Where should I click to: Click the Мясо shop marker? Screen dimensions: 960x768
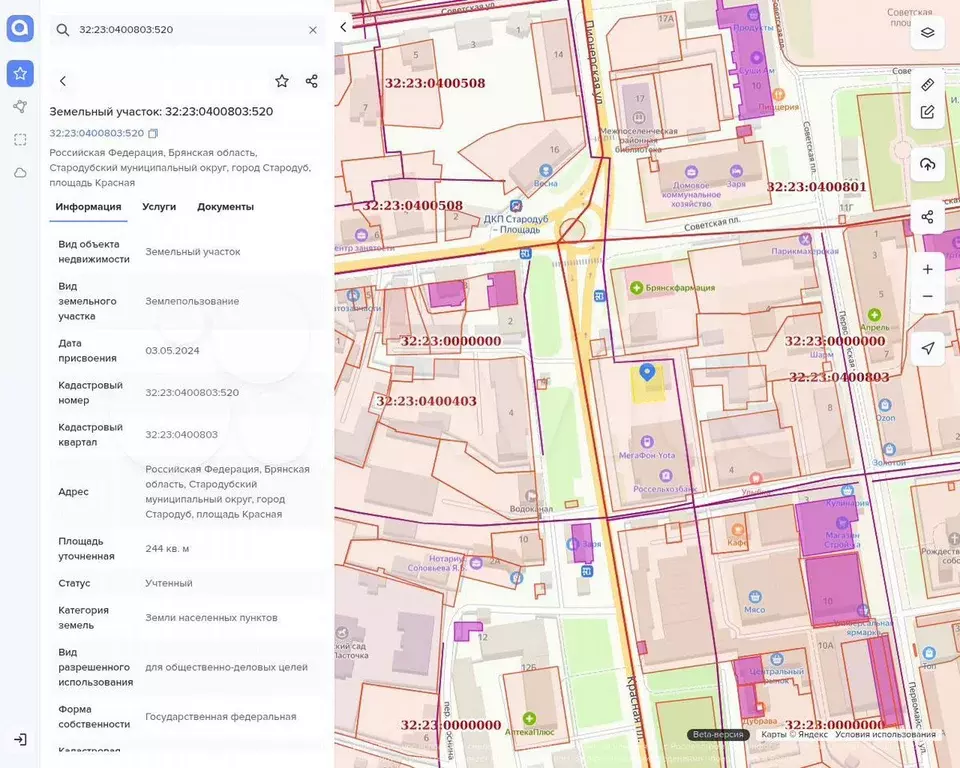(755, 596)
